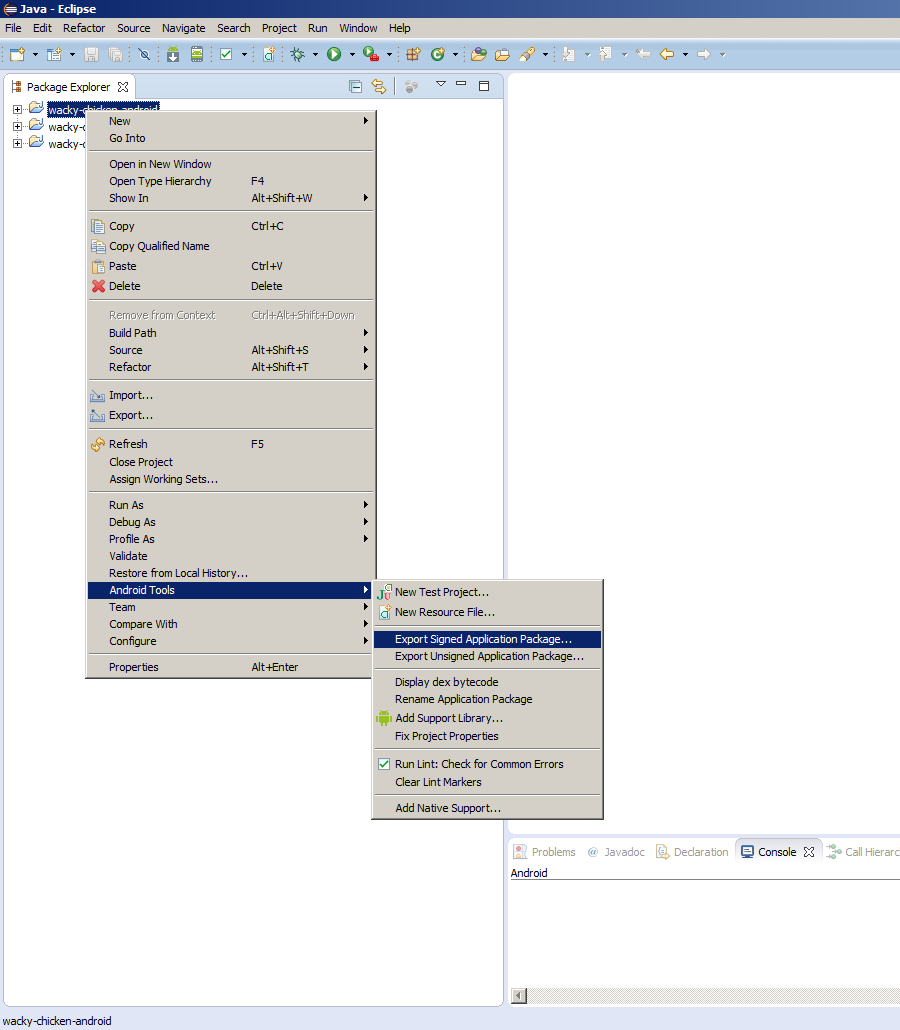The height and width of the screenshot is (1030, 900).
Task: Click the Skip All Breakpoints toolbar icon
Action: [x=145, y=55]
